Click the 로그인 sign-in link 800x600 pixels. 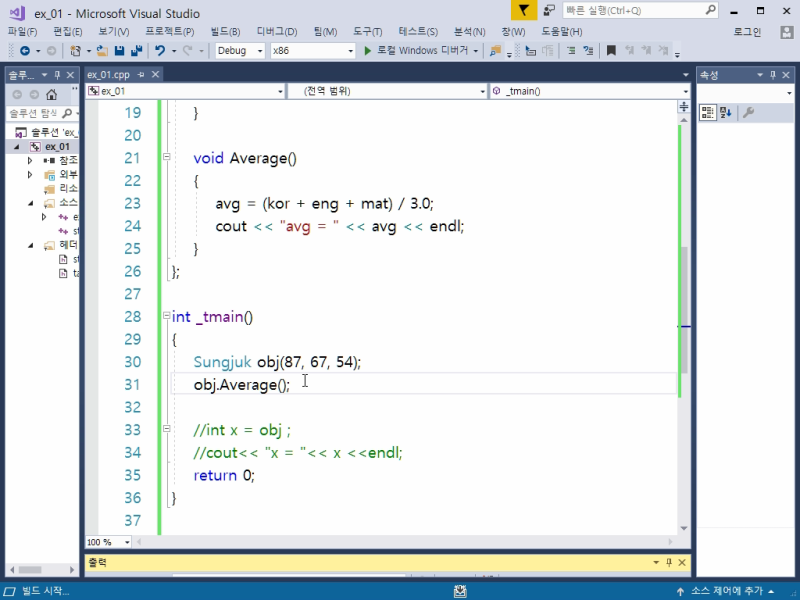coord(747,32)
